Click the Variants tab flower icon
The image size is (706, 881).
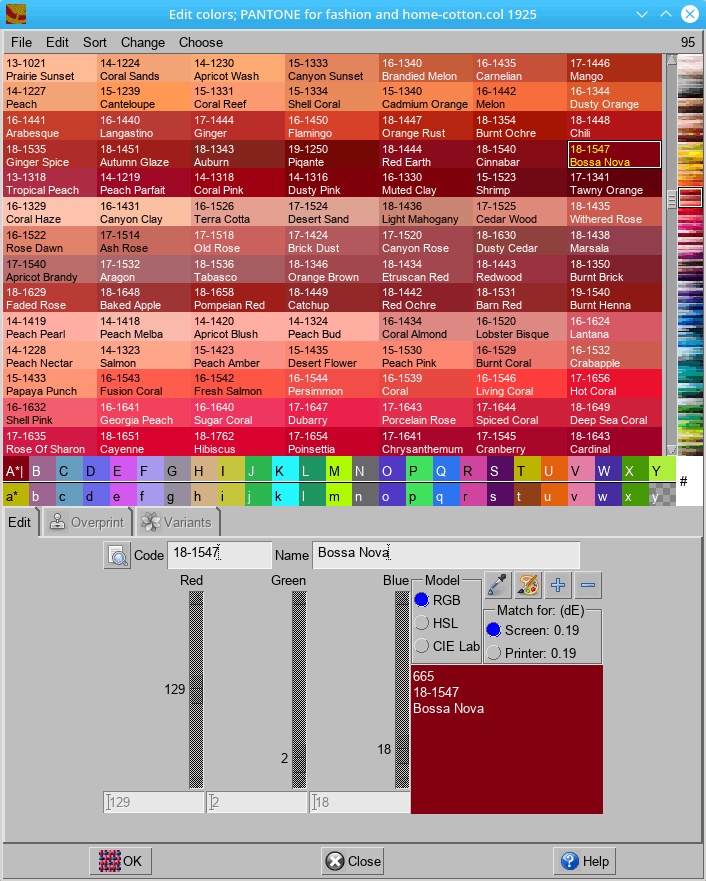pos(151,522)
